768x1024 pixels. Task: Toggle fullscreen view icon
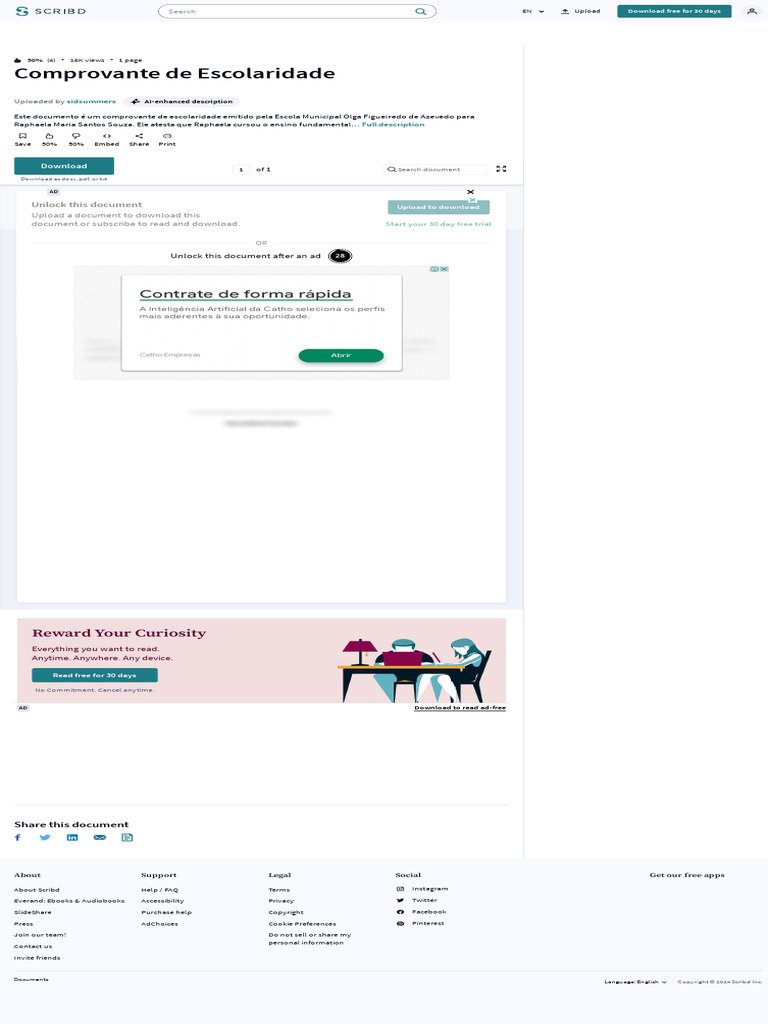pos(501,168)
